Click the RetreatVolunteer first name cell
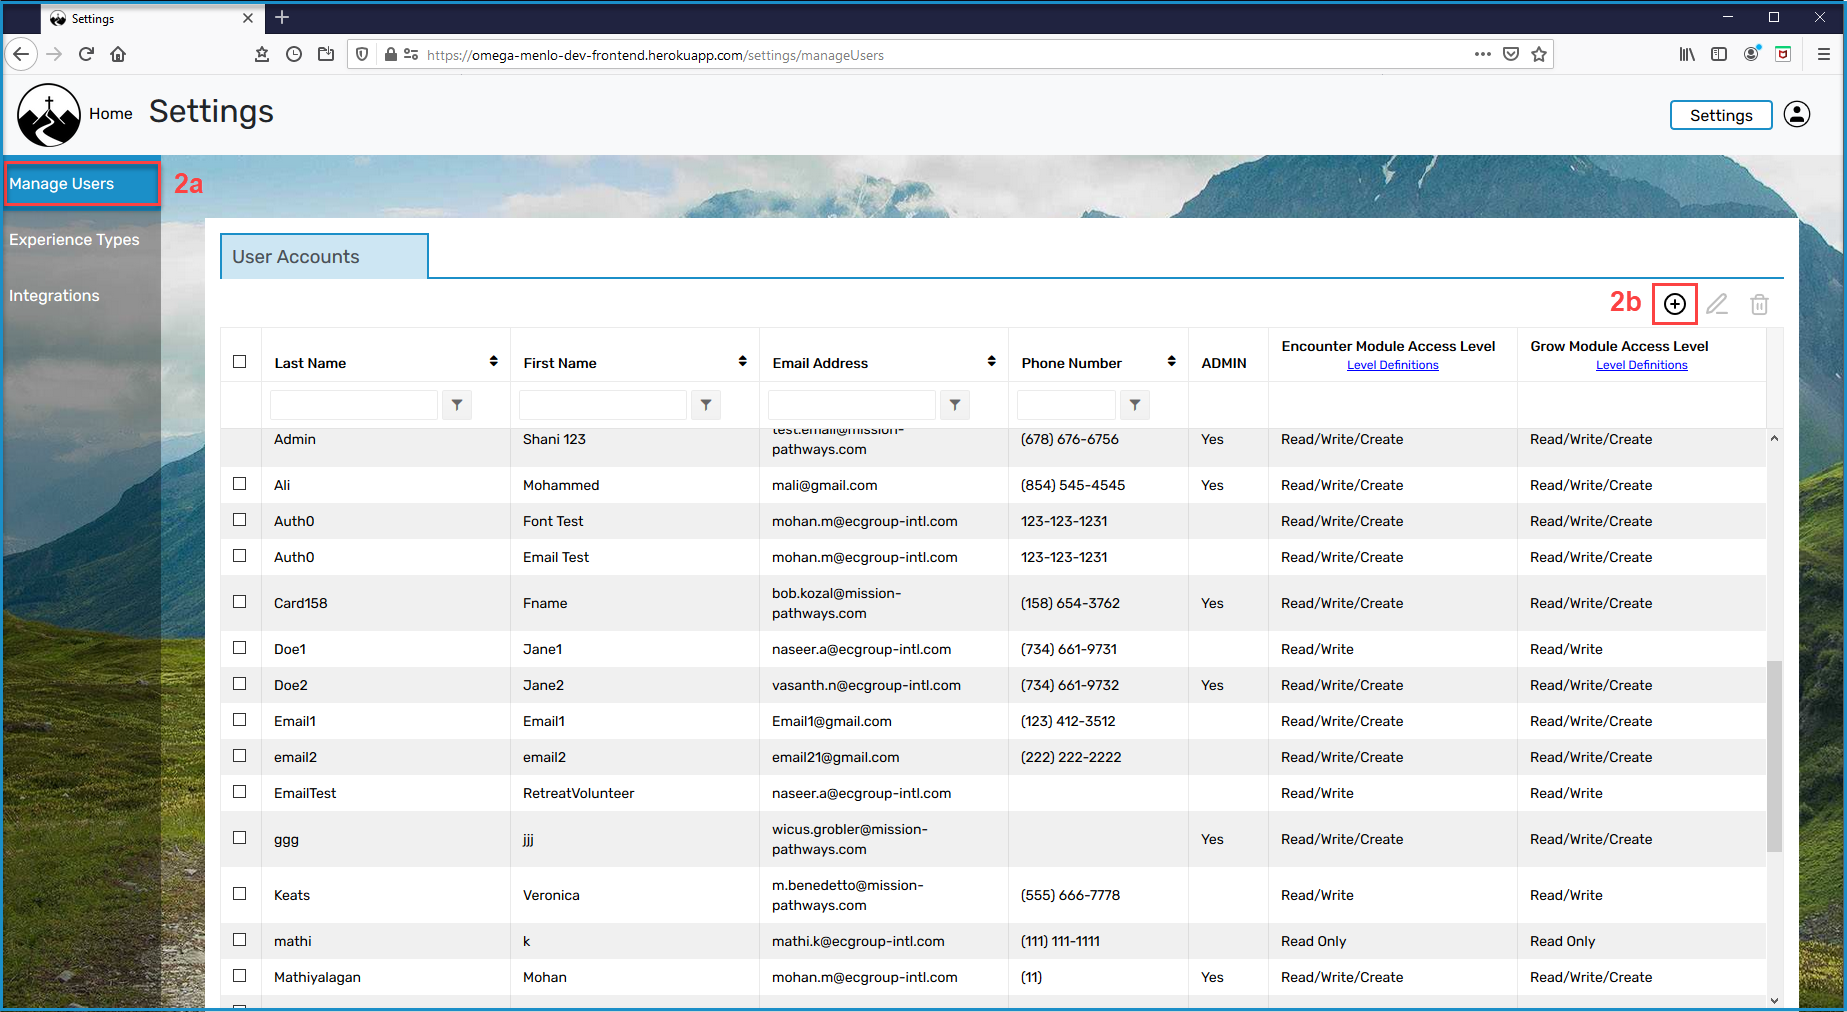The image size is (1847, 1012). [579, 793]
